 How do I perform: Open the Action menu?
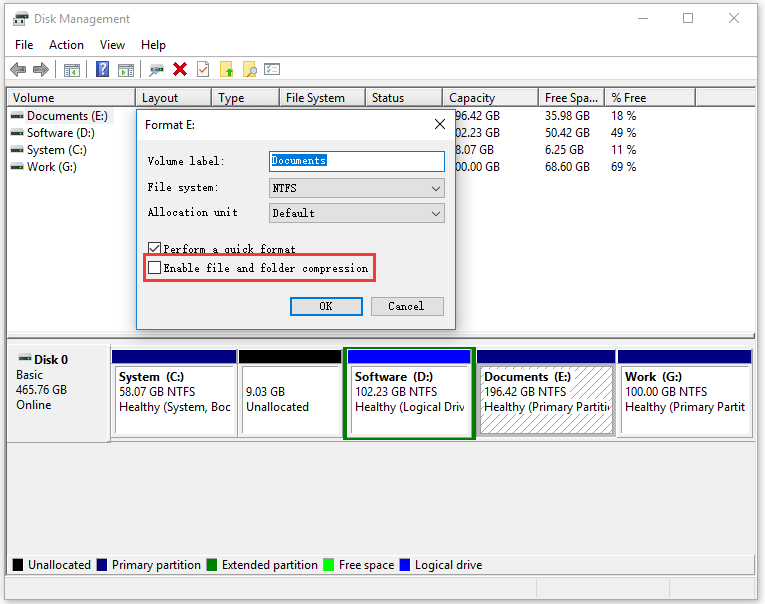click(x=66, y=45)
